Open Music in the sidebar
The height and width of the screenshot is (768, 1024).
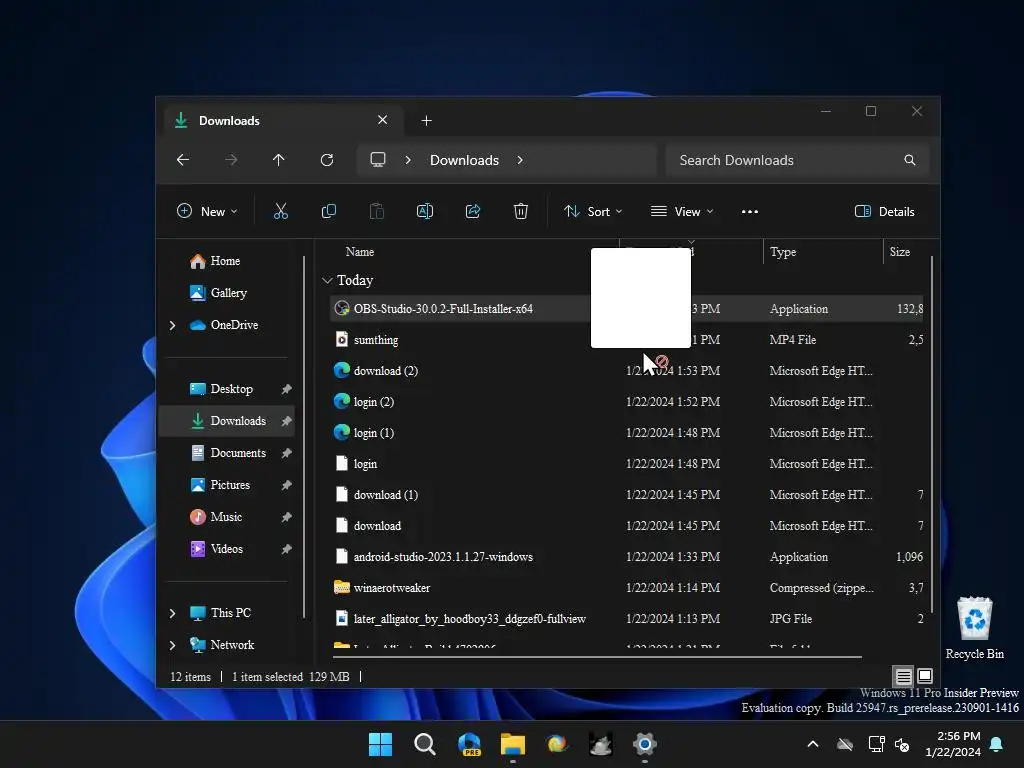pos(226,517)
